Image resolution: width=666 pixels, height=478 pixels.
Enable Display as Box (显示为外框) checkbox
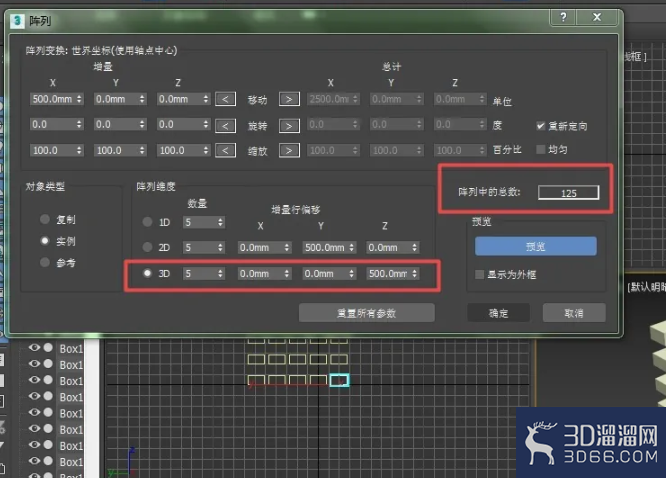(479, 274)
